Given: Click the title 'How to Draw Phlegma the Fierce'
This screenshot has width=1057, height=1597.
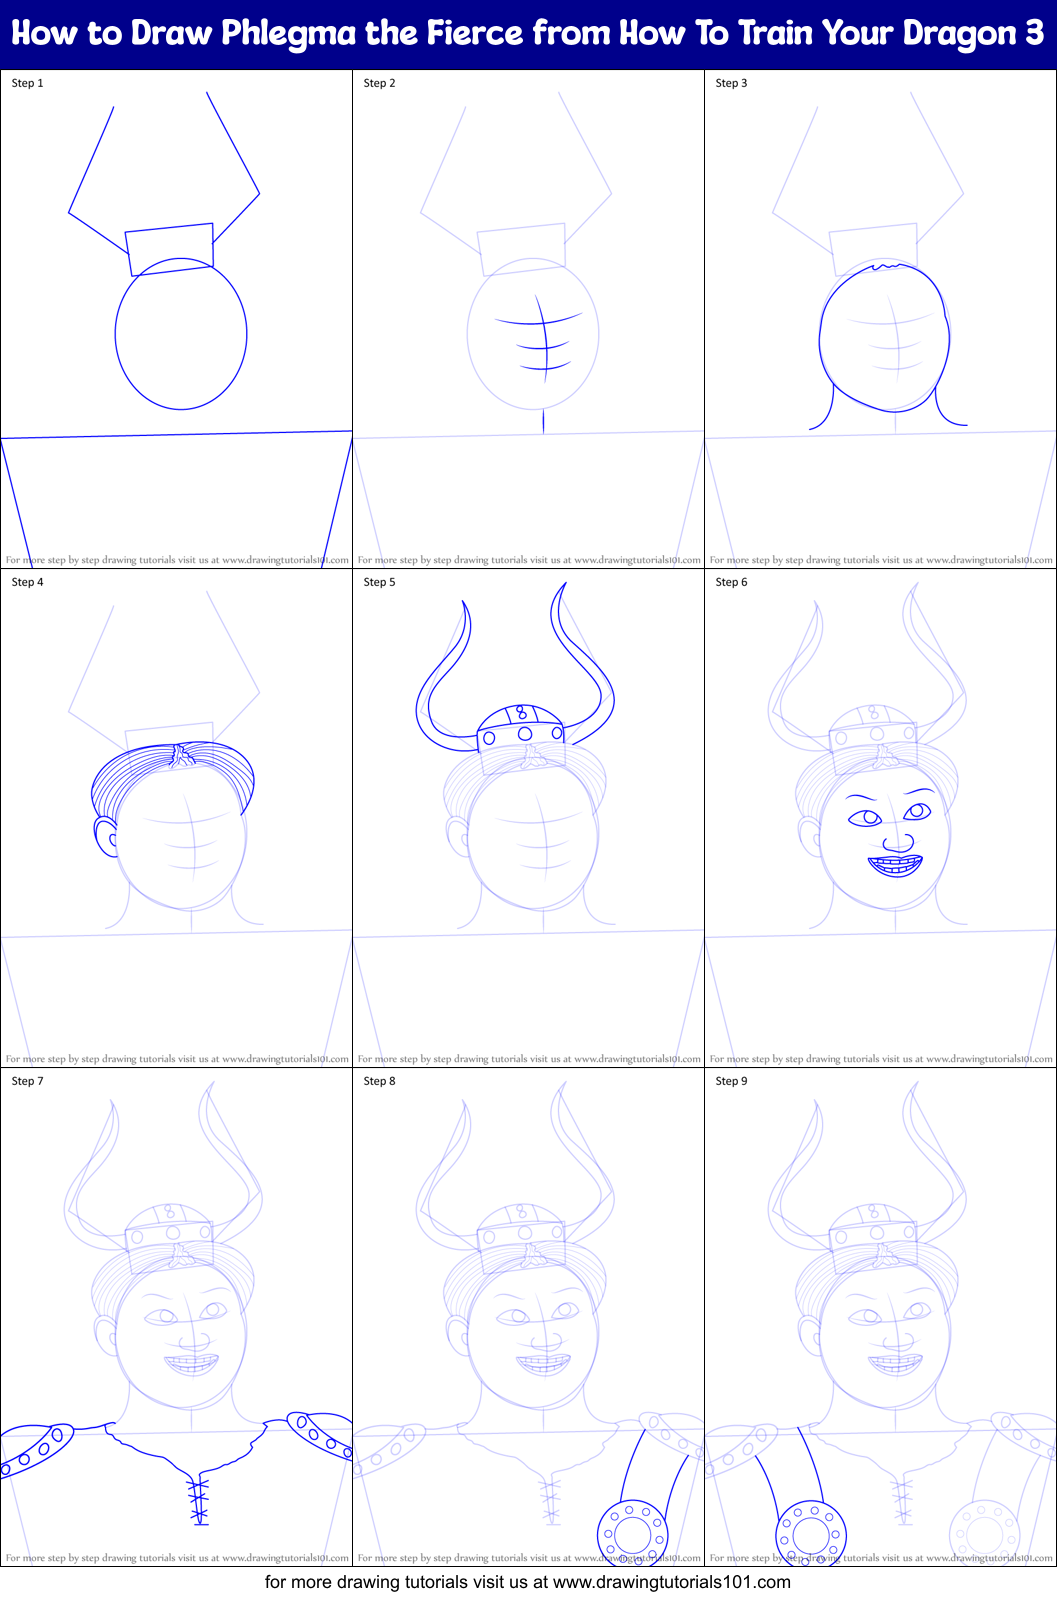Looking at the screenshot, I should 528,33.
